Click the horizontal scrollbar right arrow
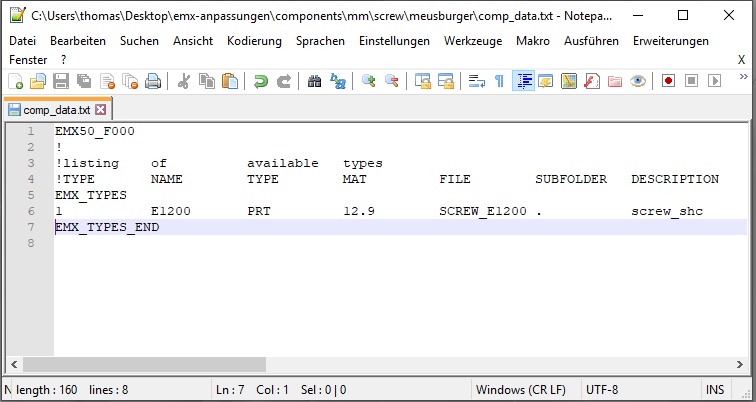This screenshot has width=756, height=402. pos(740,364)
